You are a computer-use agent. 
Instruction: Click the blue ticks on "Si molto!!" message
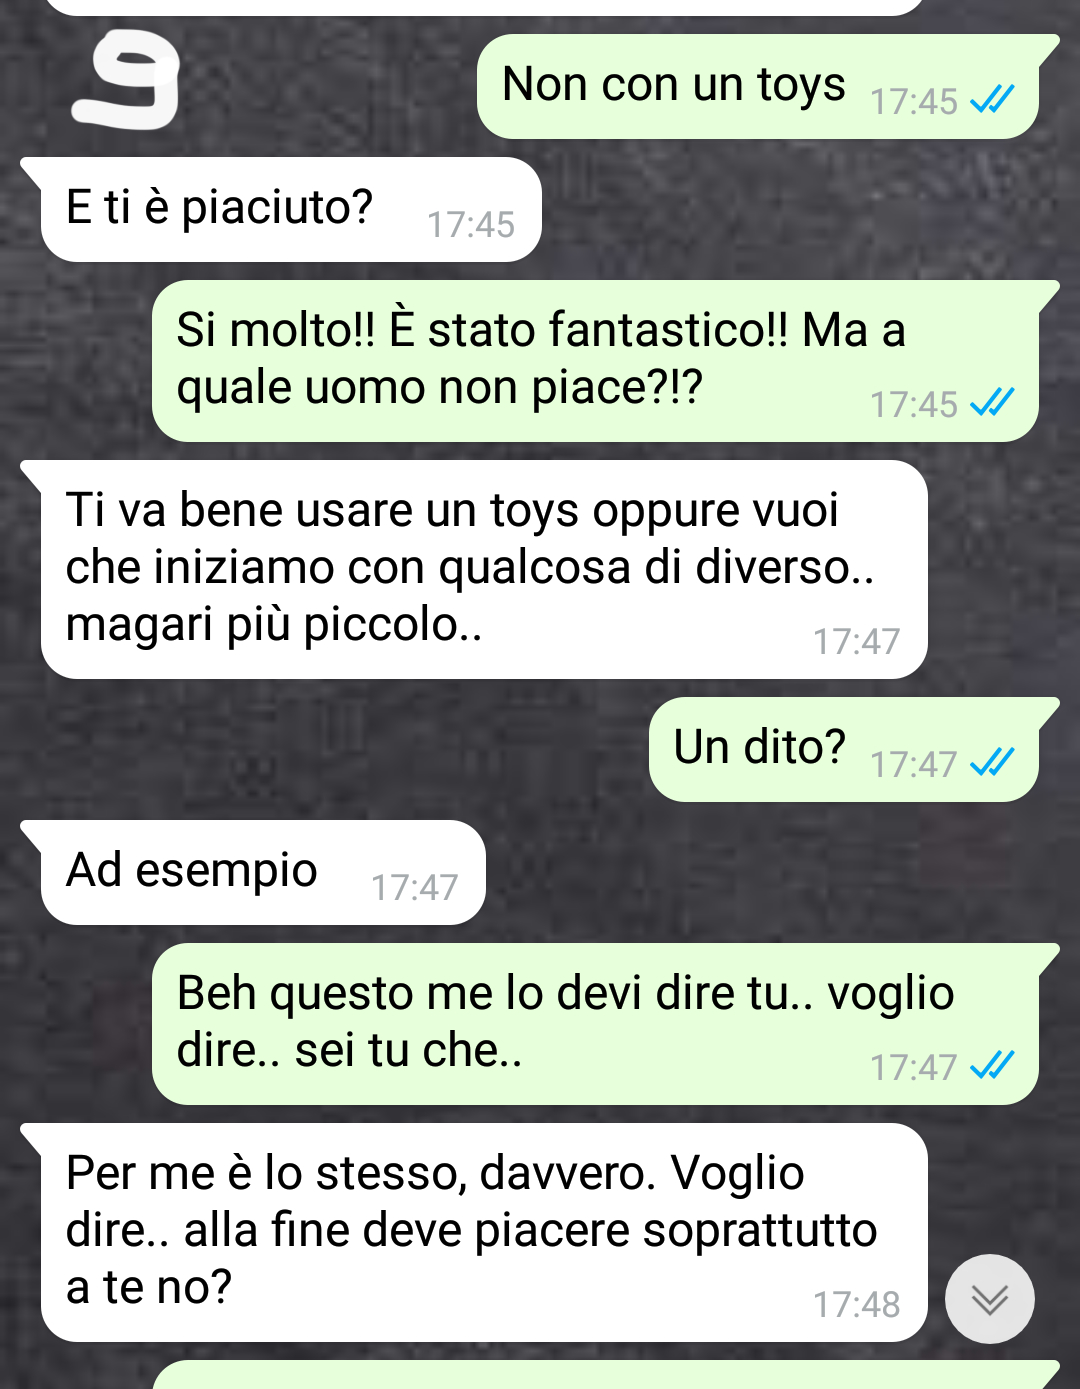coord(992,402)
